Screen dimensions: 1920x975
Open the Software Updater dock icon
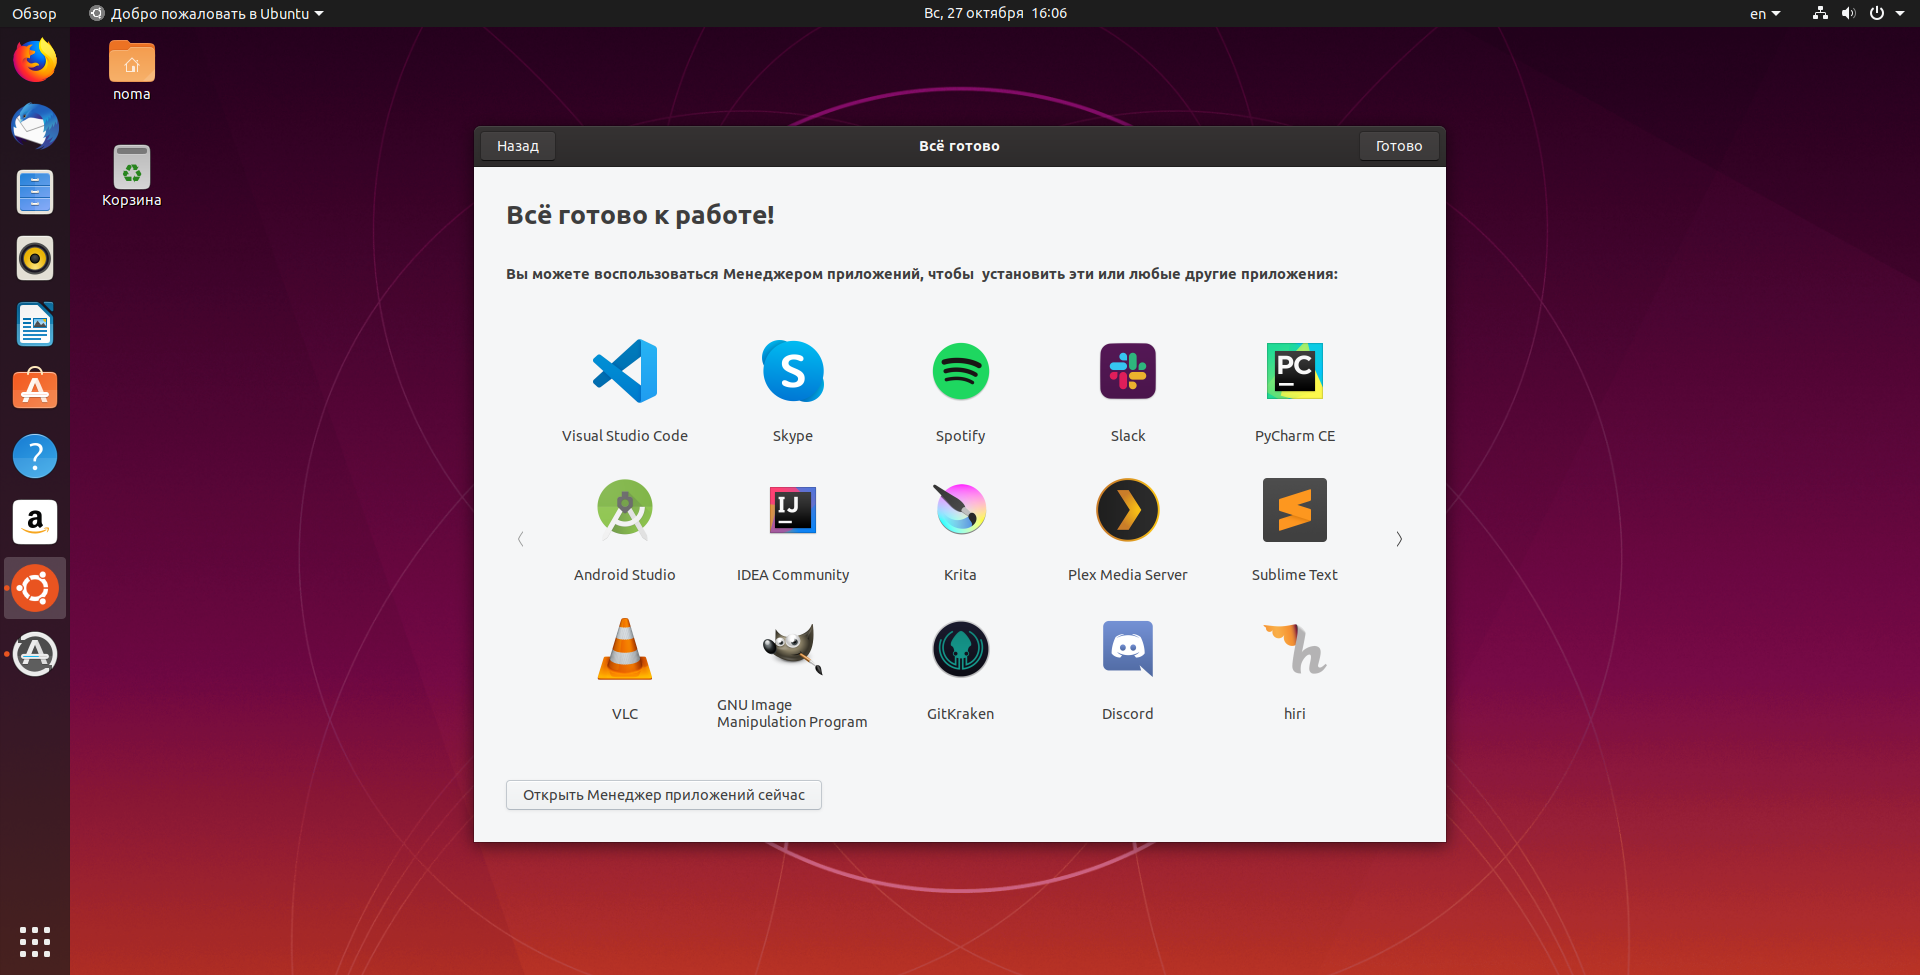(35, 654)
